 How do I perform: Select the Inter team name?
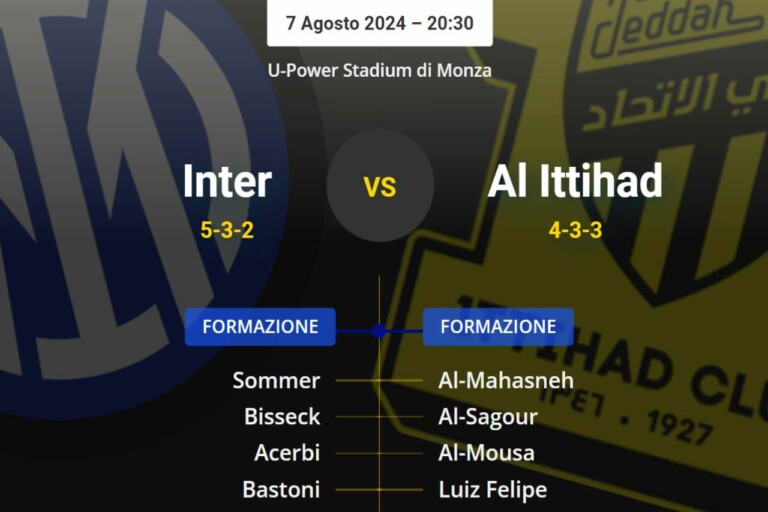[x=227, y=182]
